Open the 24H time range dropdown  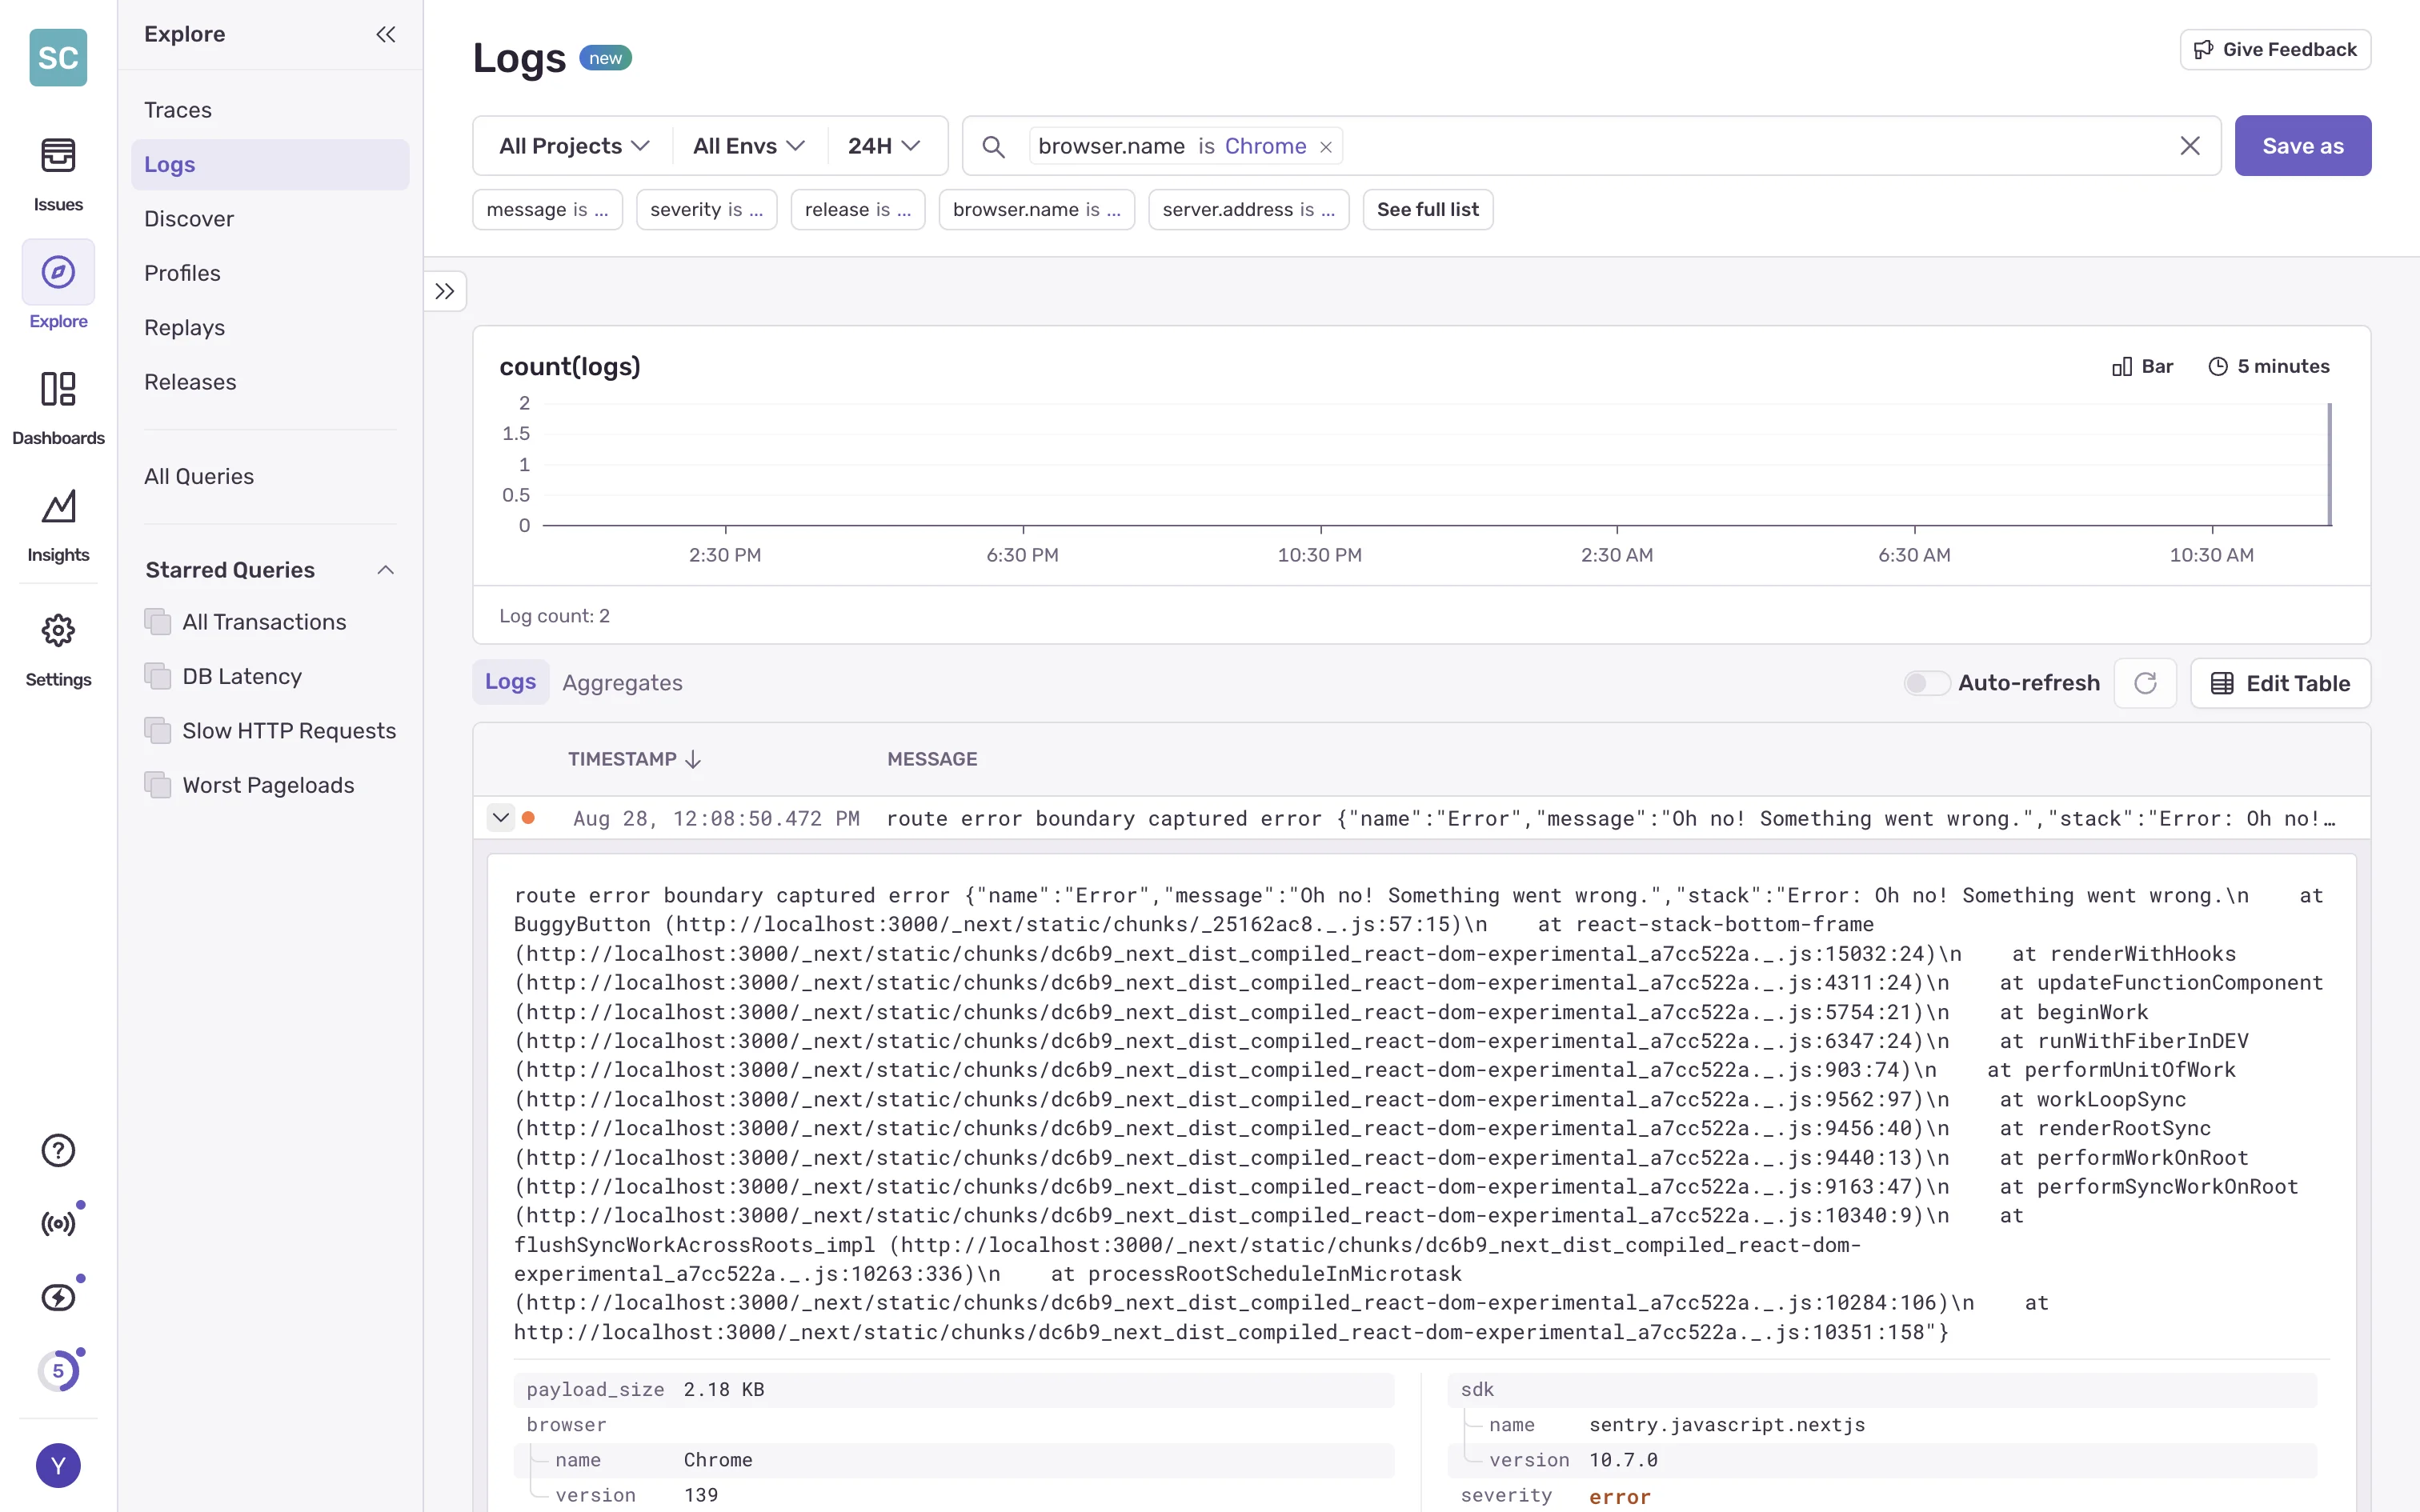883,145
